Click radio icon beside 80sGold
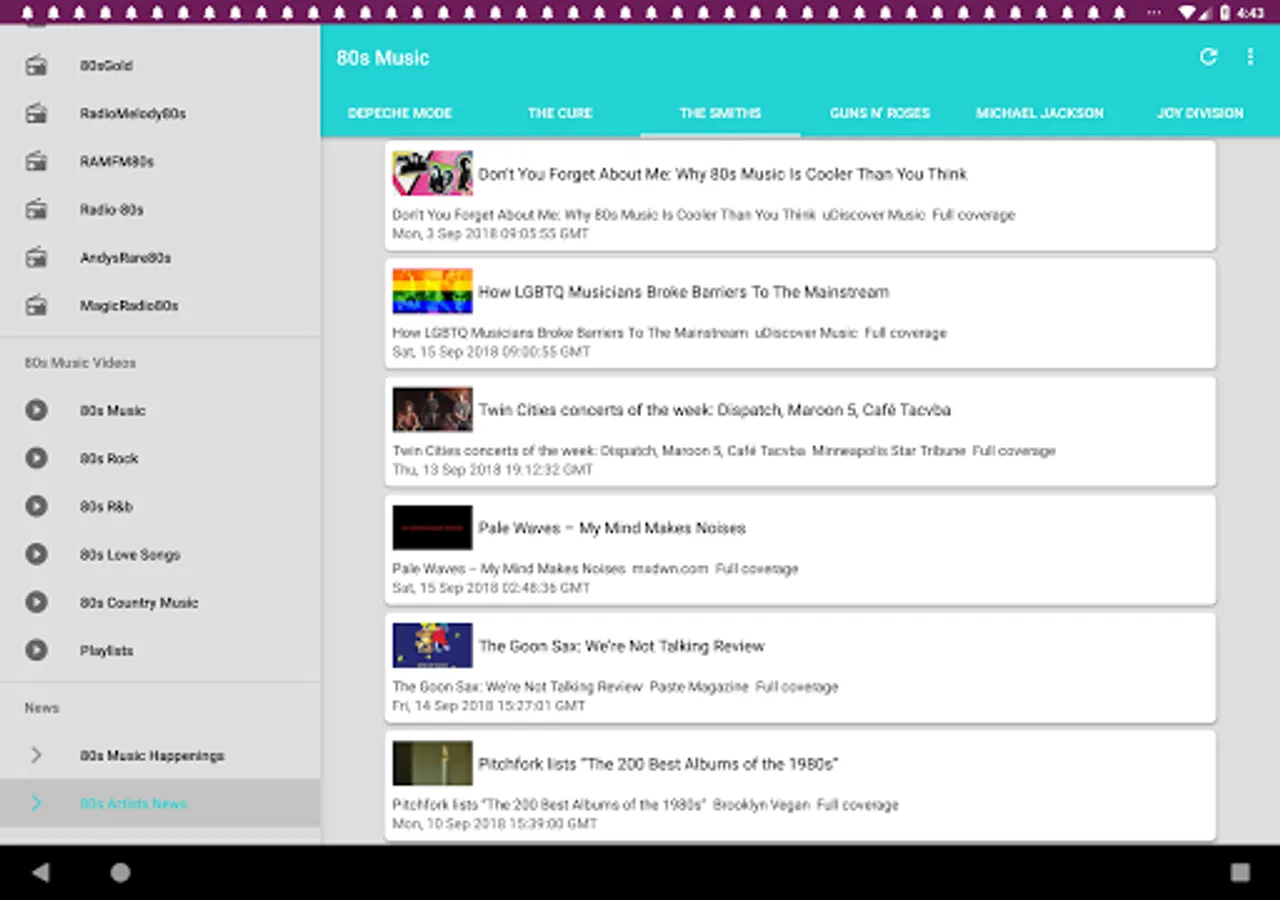This screenshot has height=900, width=1280. pos(36,65)
